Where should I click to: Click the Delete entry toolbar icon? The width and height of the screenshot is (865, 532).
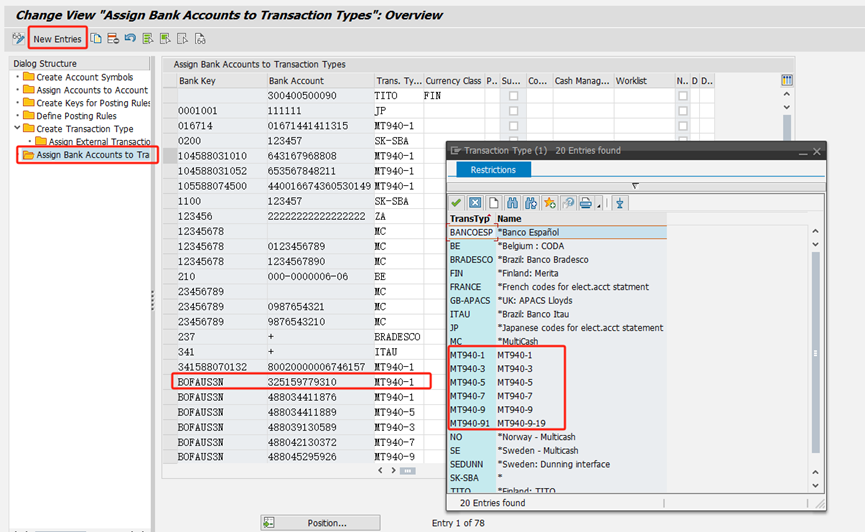point(113,39)
